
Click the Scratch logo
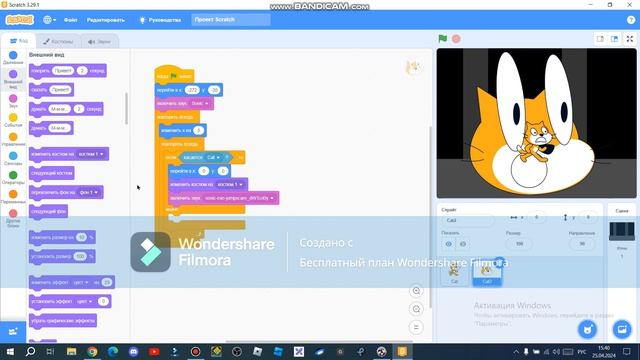tap(19, 20)
